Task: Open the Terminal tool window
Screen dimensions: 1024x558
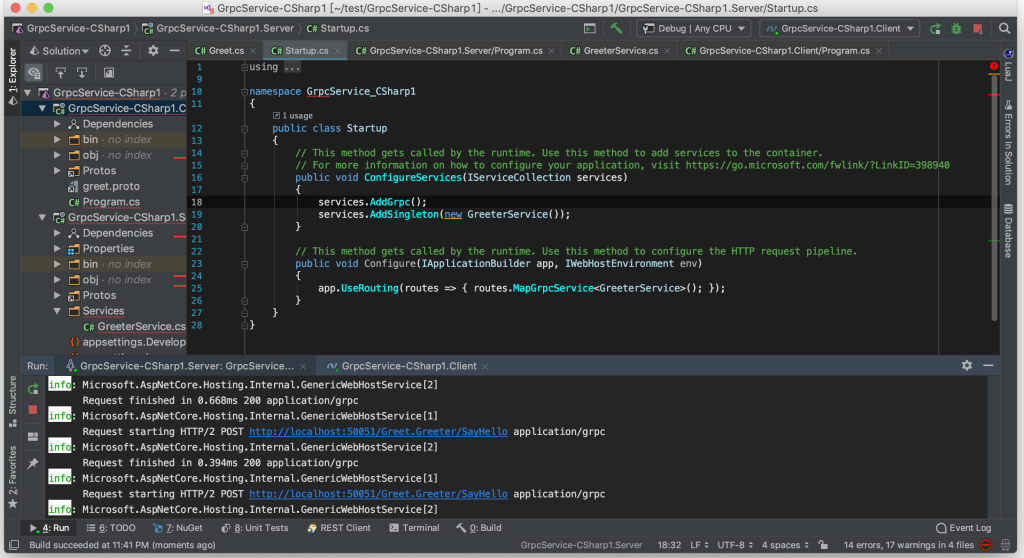Action: [x=415, y=528]
